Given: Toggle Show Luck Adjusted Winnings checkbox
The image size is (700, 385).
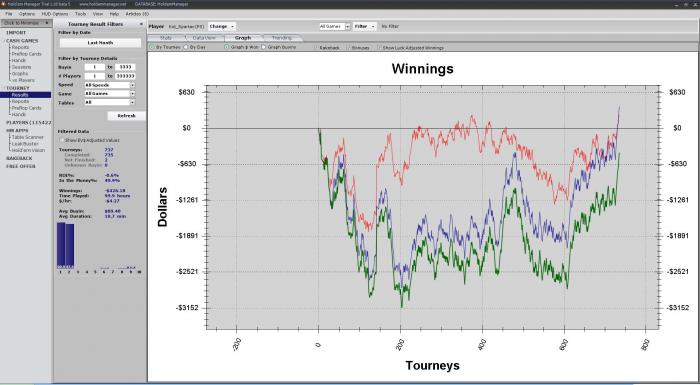Looking at the screenshot, I should pos(379,47).
